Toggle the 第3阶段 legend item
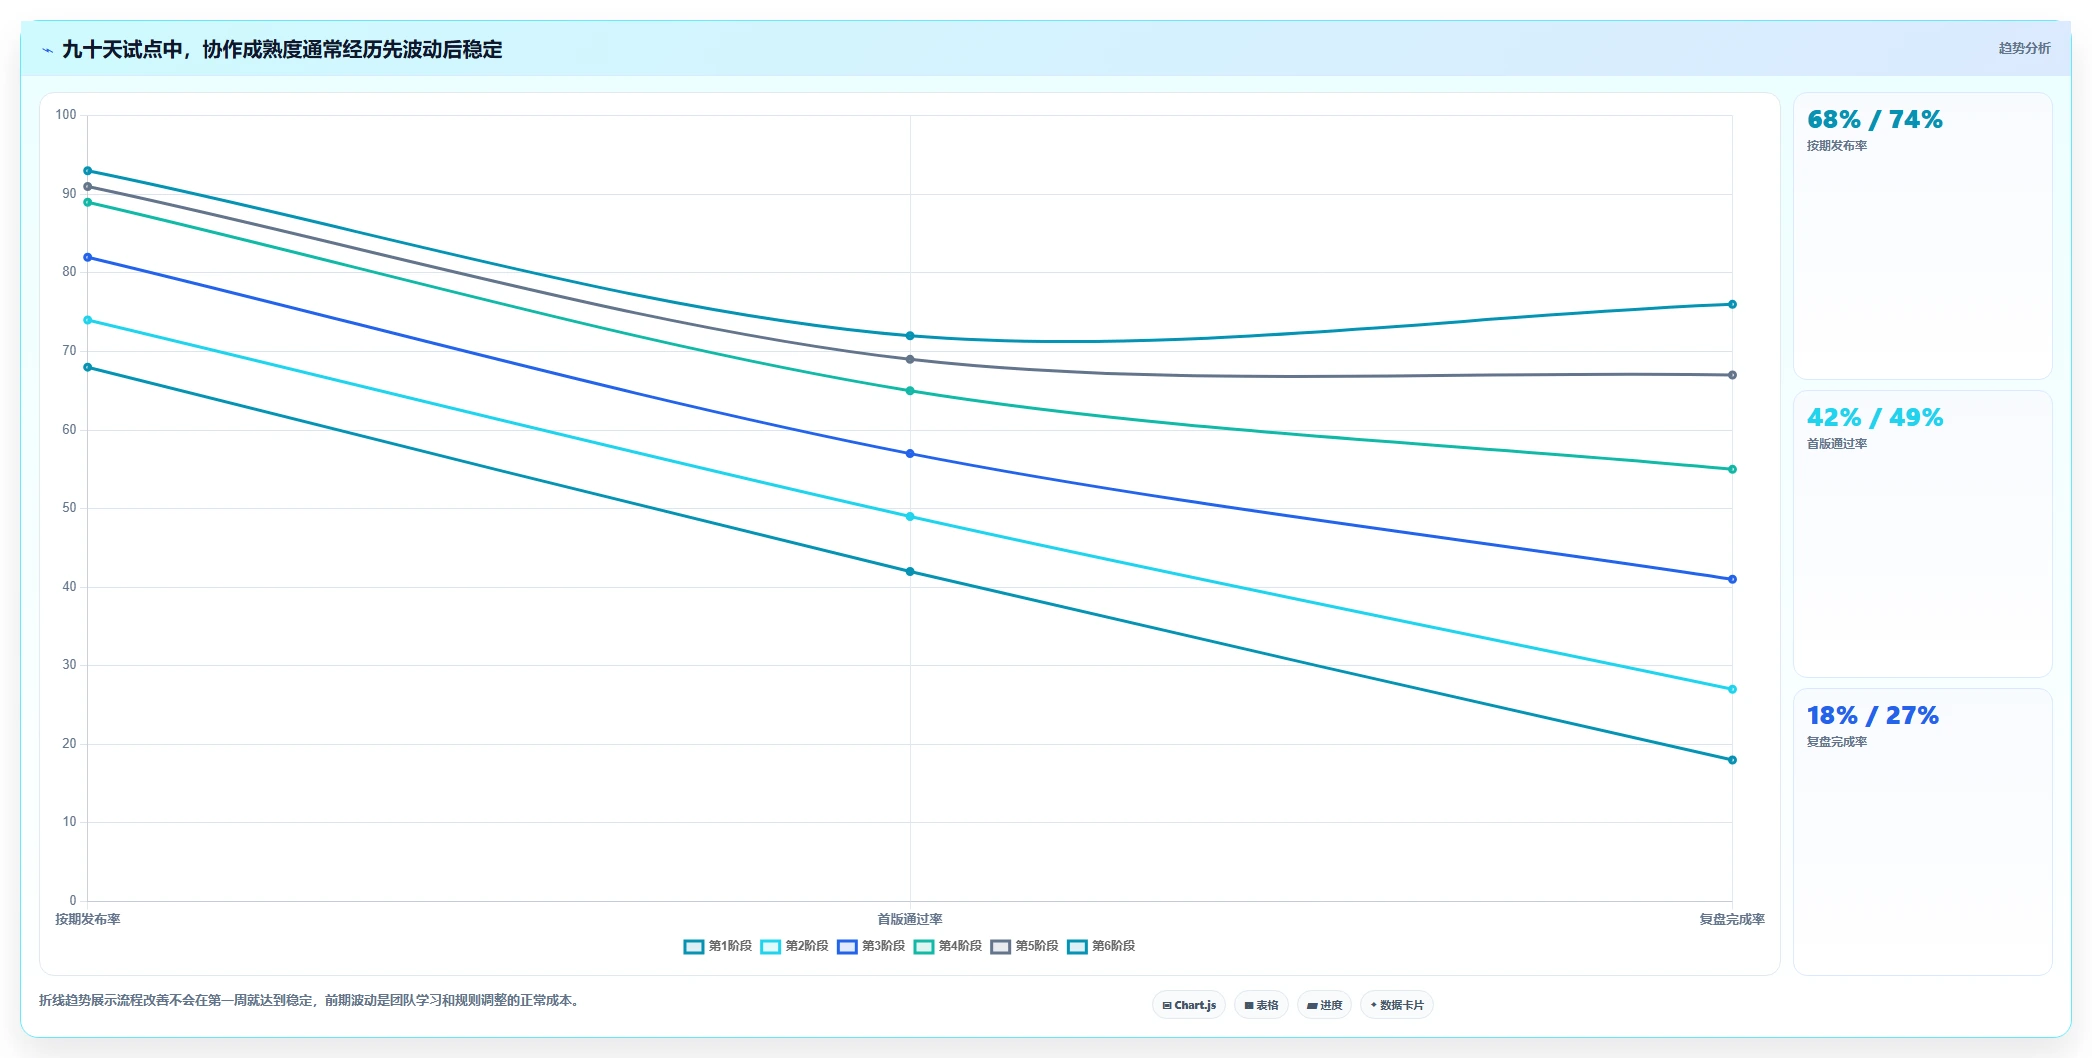The height and width of the screenshot is (1058, 2092). [871, 946]
